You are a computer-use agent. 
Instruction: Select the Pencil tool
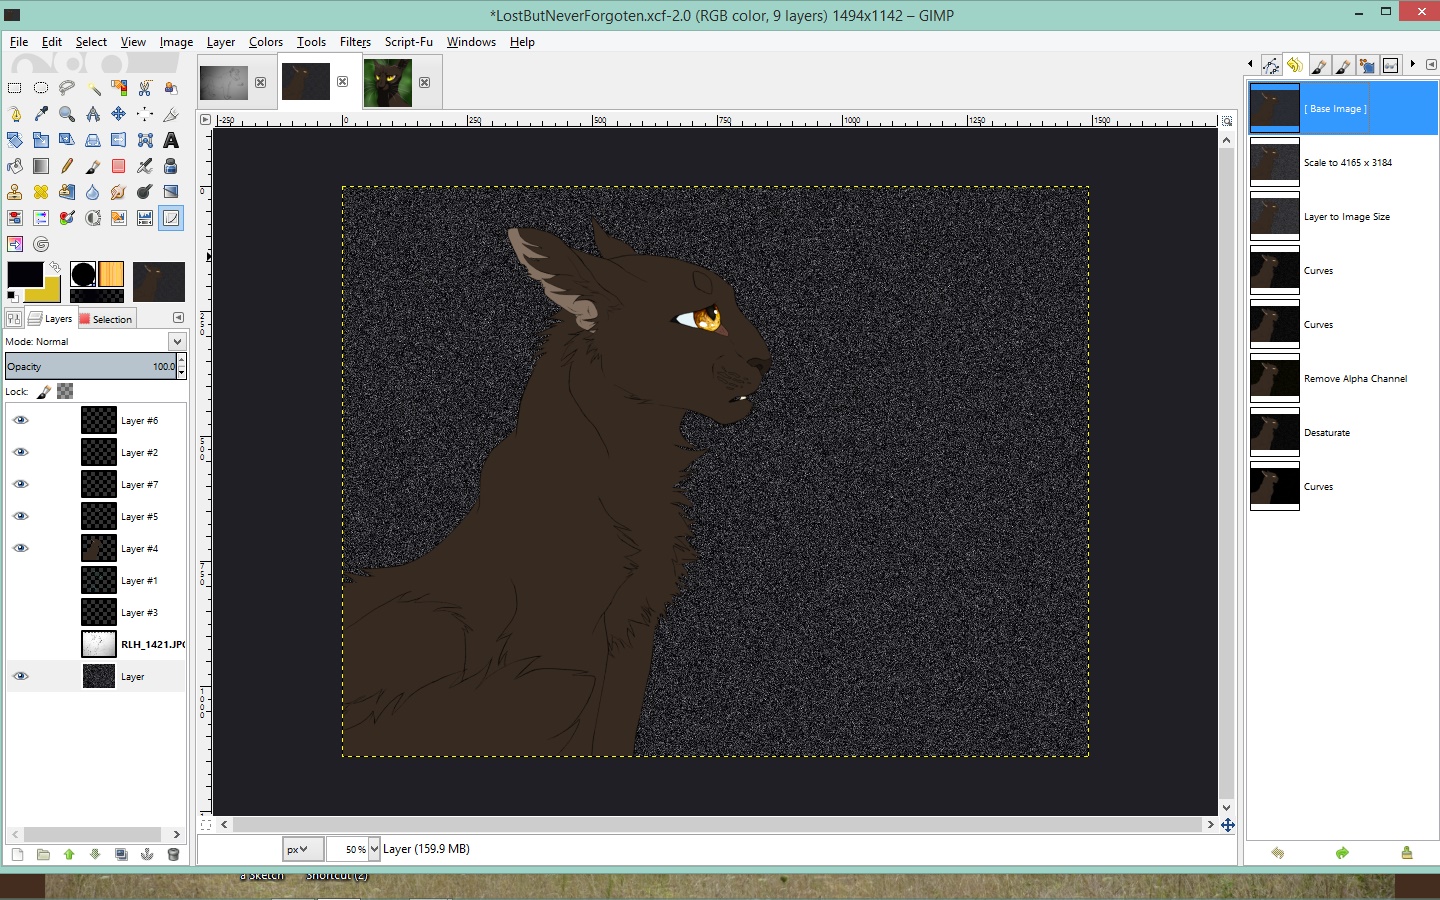click(x=67, y=166)
